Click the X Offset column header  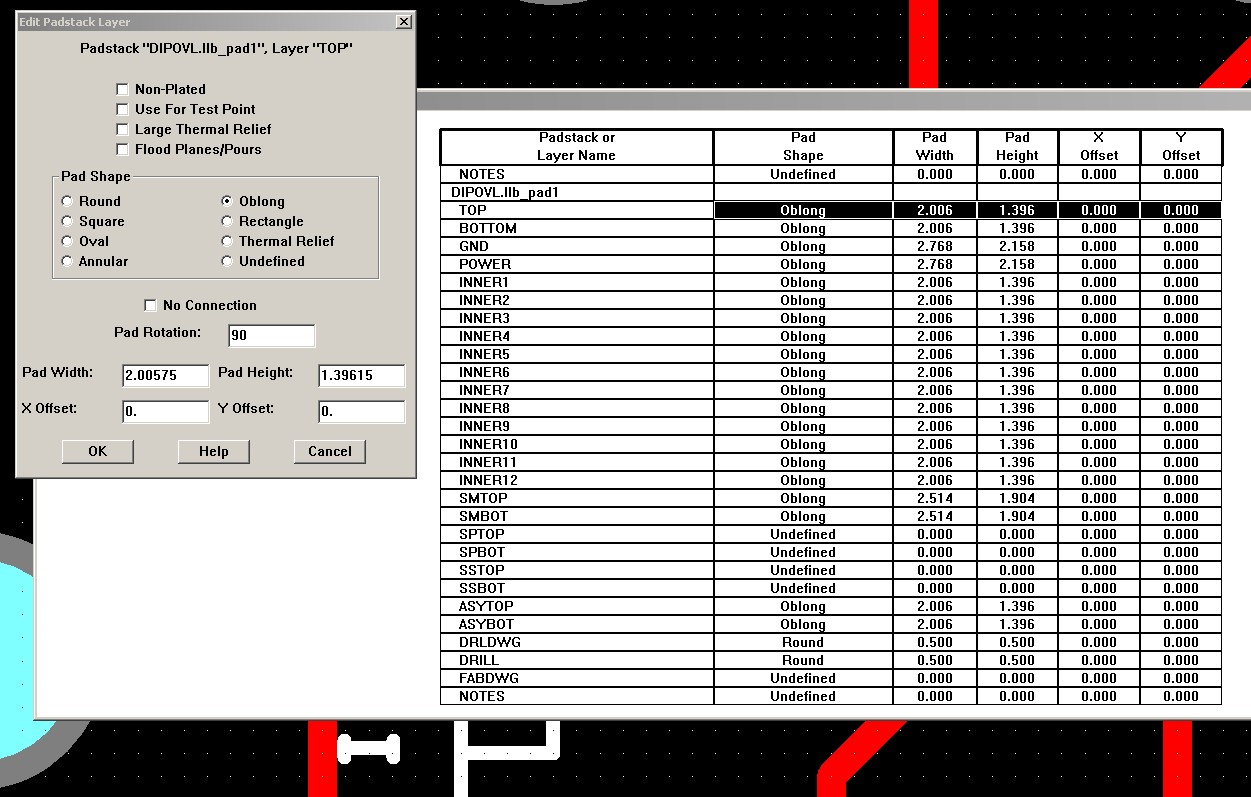click(x=1099, y=147)
